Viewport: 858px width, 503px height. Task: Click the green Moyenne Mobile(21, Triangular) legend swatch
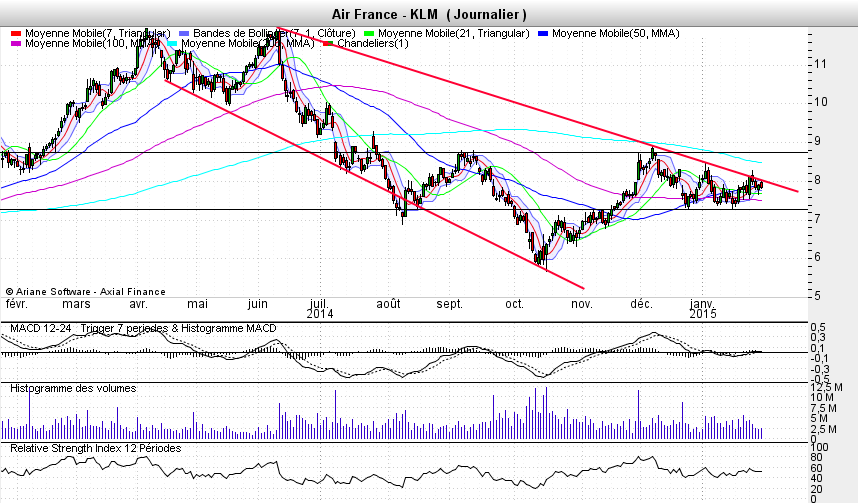(x=369, y=34)
